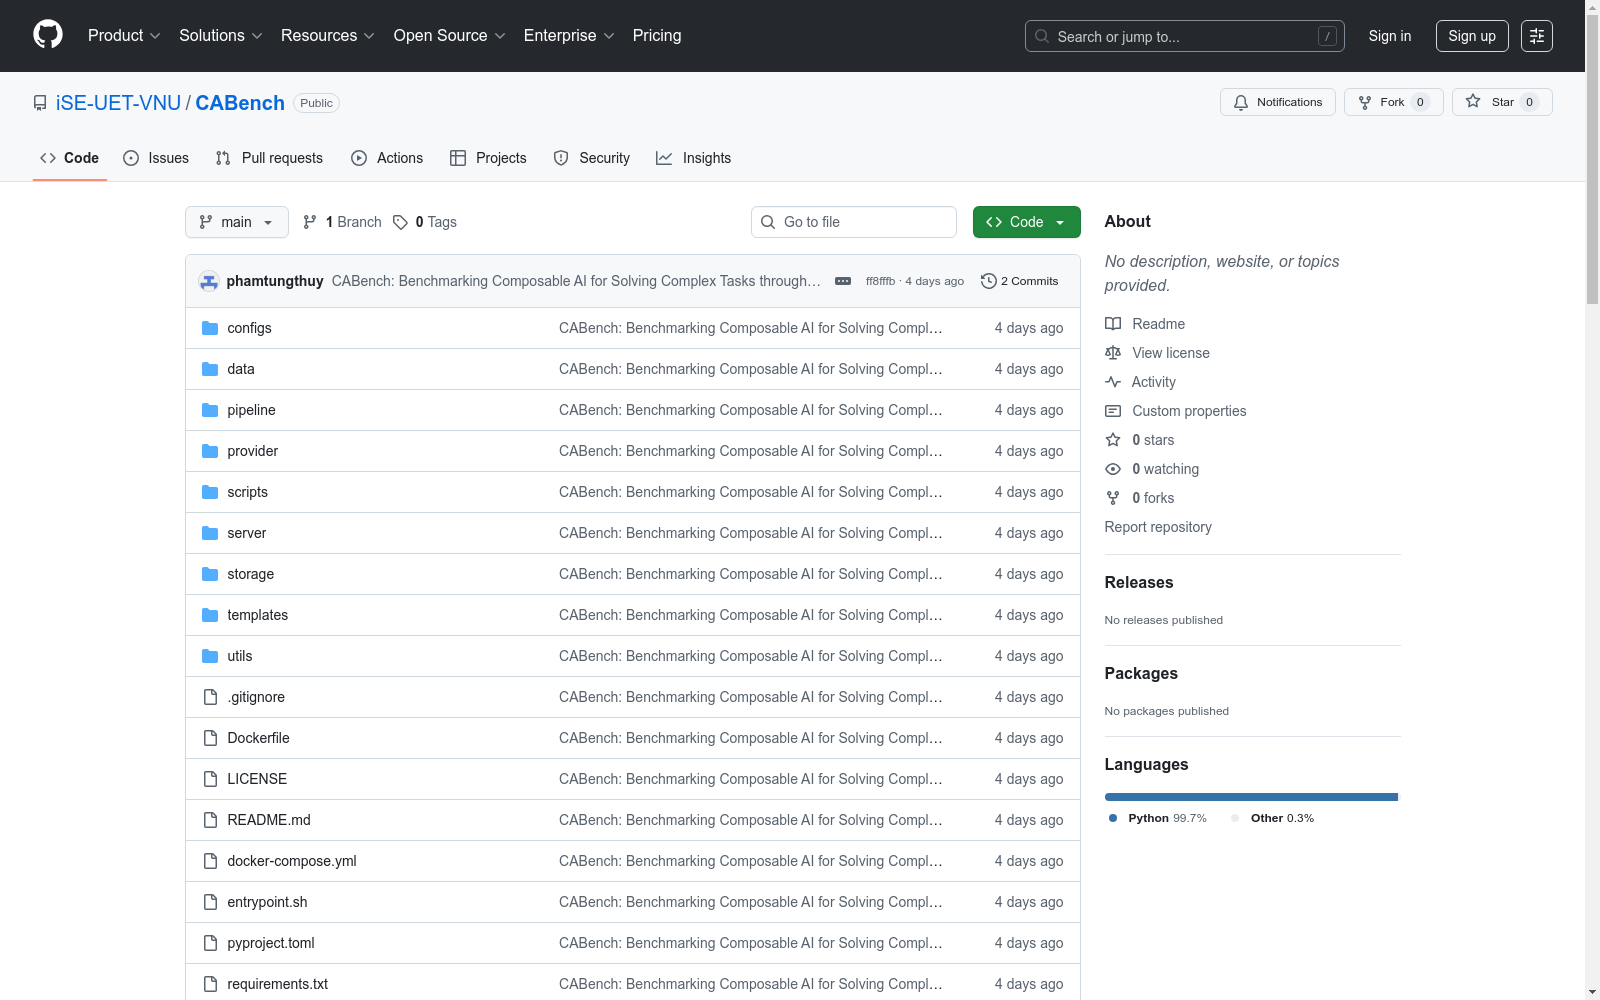
Task: Click the docker-compose.yml file icon
Action: [x=210, y=861]
